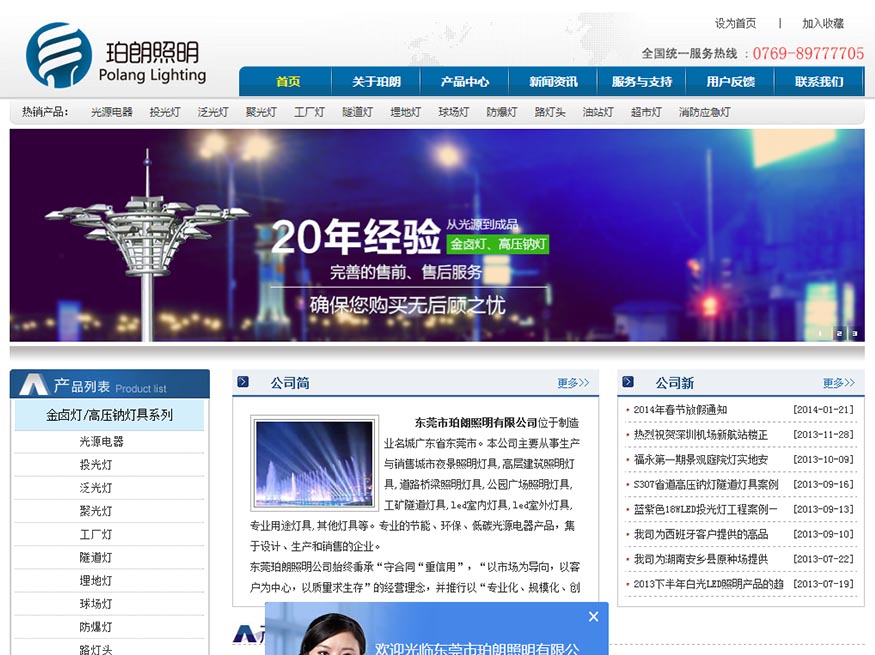Image resolution: width=875 pixels, height=655 pixels.
Task: Expand 金卤灯/高压钠灯具系列 product category
Action: [x=109, y=415]
